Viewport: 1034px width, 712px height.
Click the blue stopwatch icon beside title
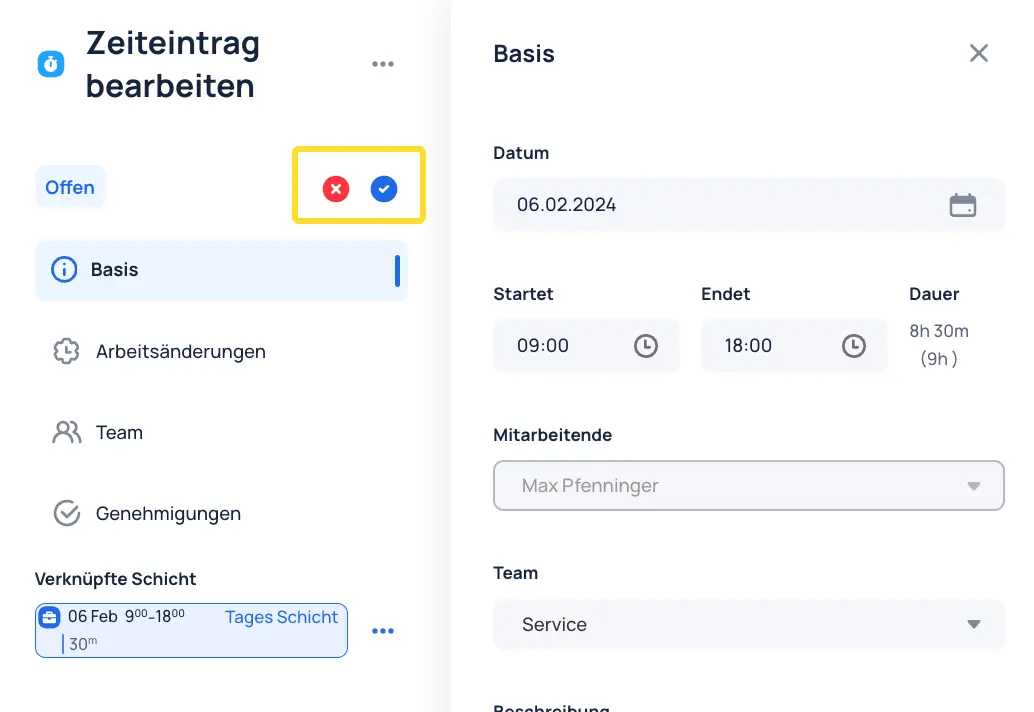[51, 64]
